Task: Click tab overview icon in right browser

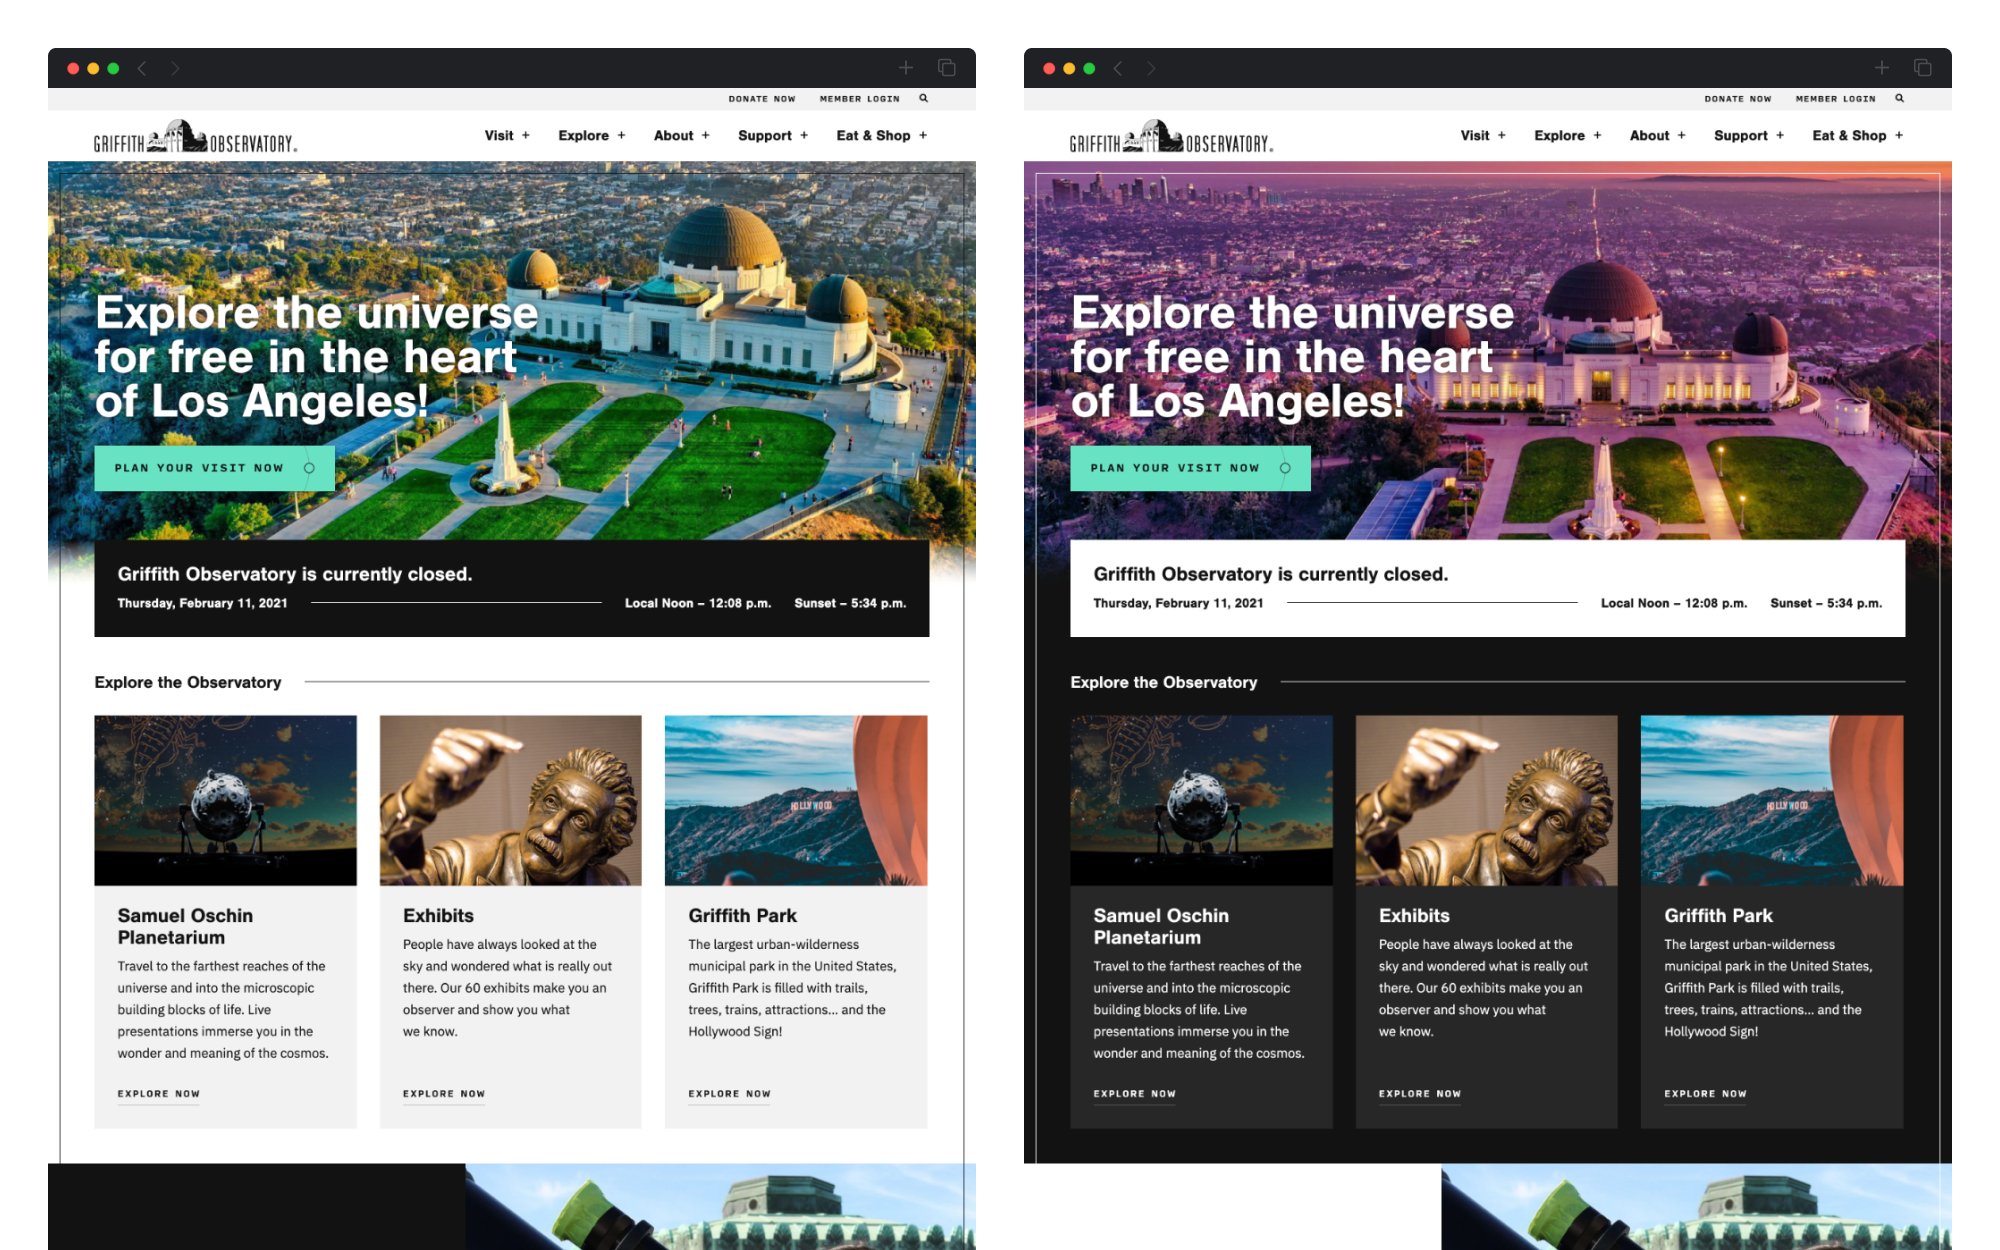Action: 1922,68
